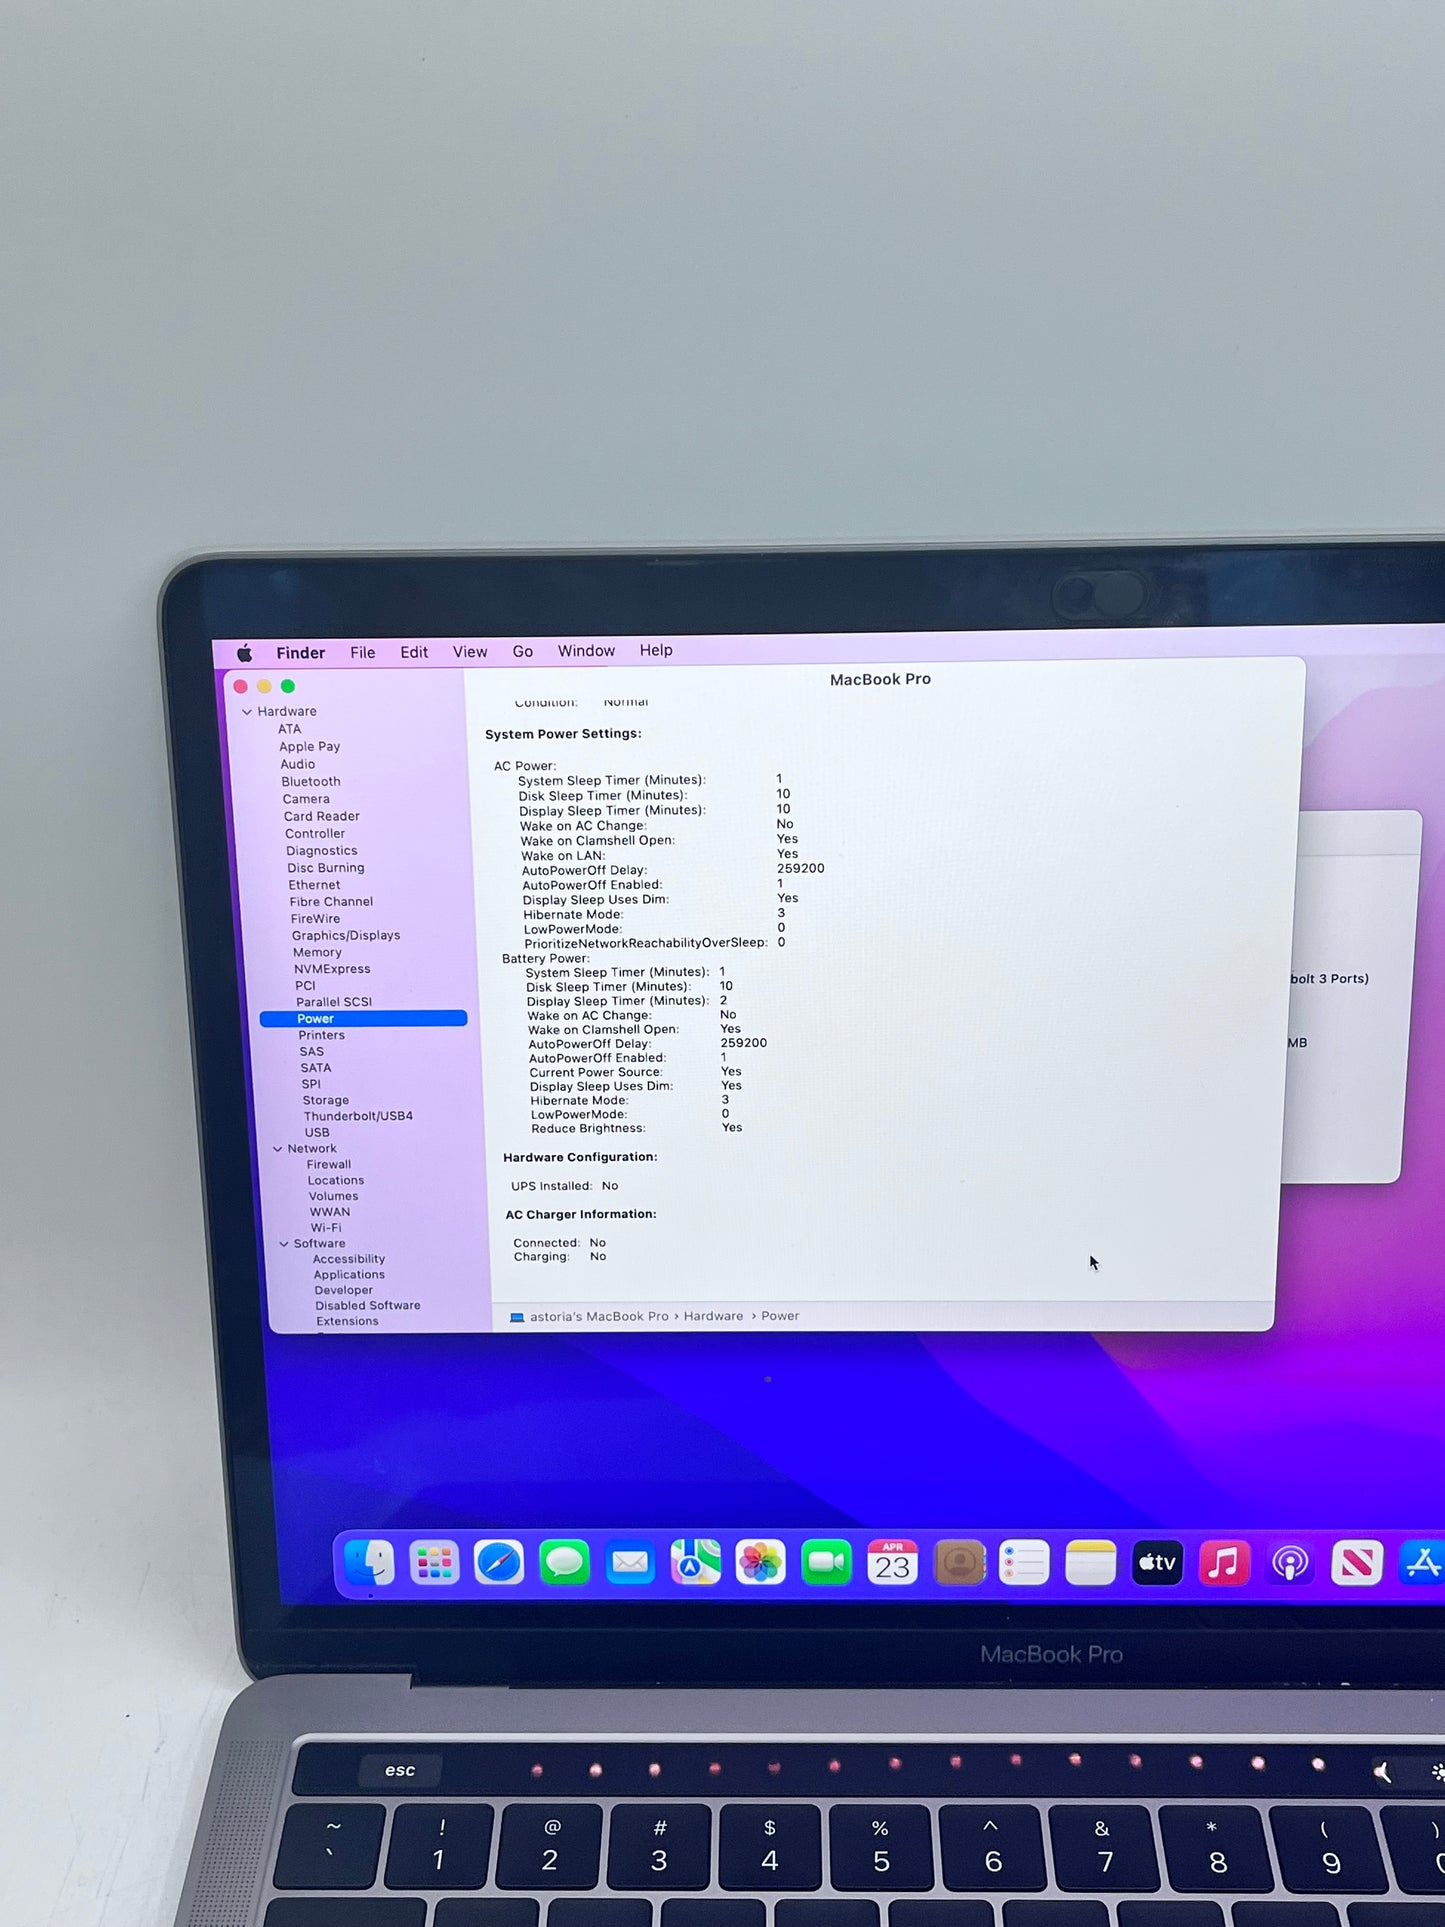Open the File menu
1445x1927 pixels.
pos(362,653)
